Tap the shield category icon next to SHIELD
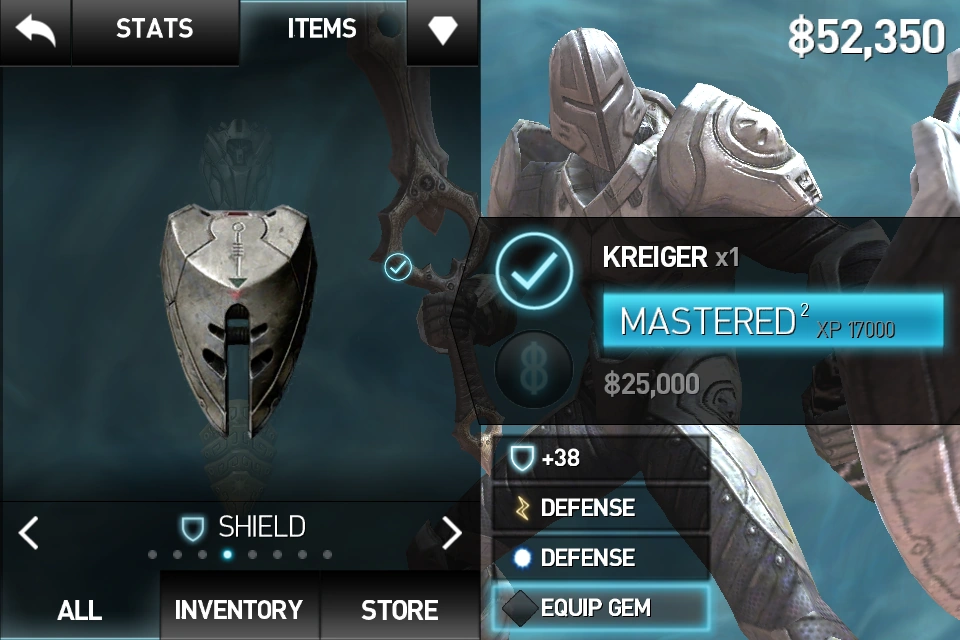Image resolution: width=960 pixels, height=640 pixels. tap(192, 528)
